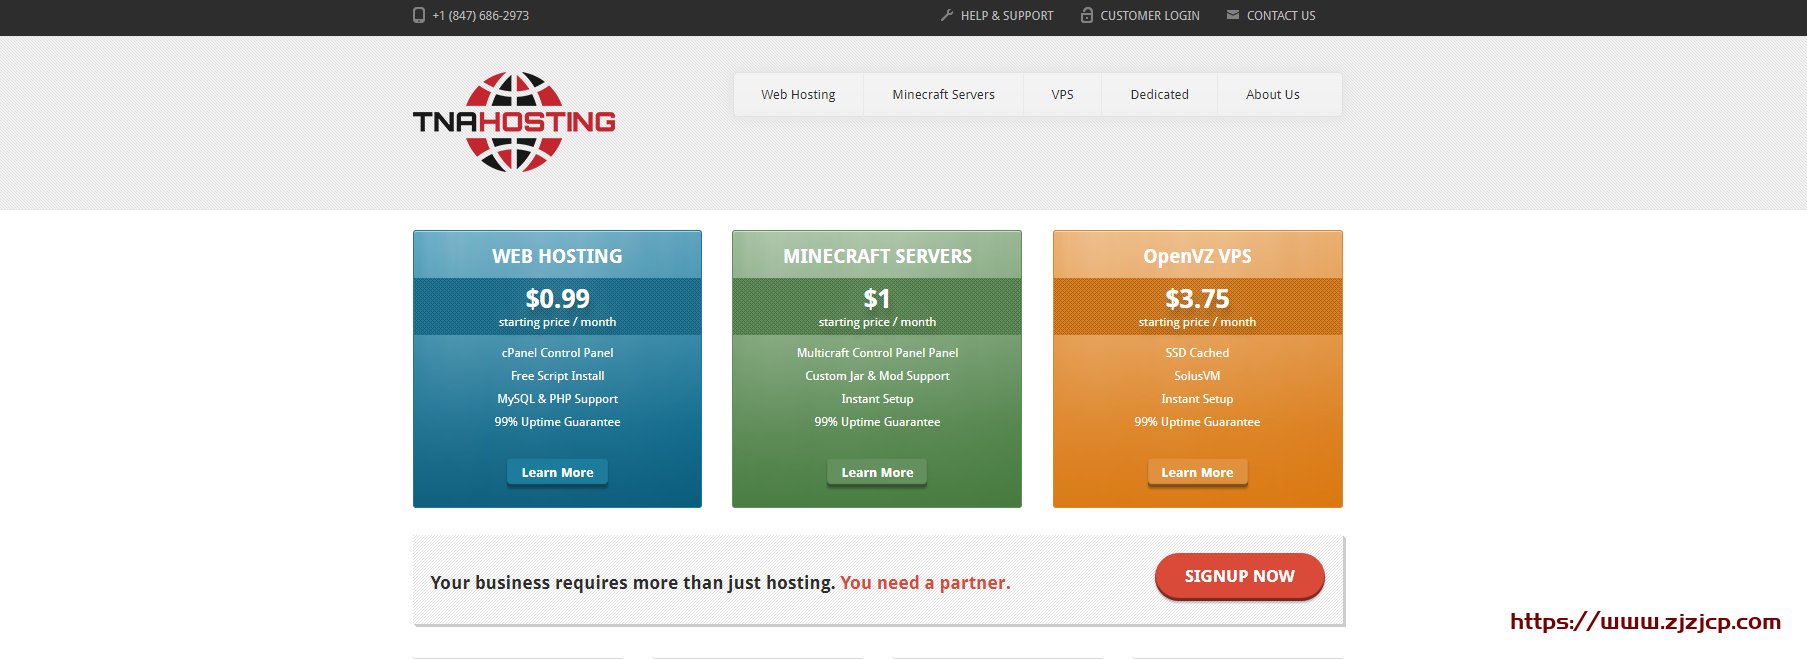Click the Custom Jar & Mod Support text
1807x659 pixels.
click(x=877, y=376)
